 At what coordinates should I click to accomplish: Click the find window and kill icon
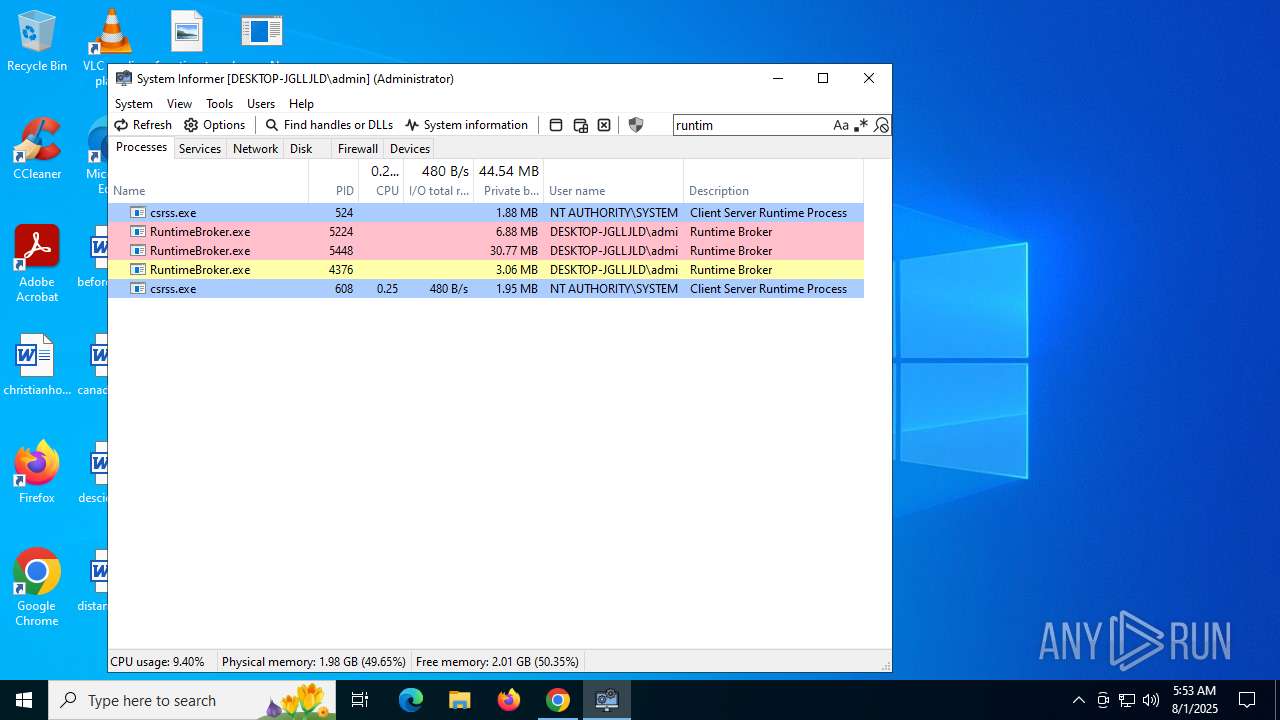pyautogui.click(x=604, y=125)
